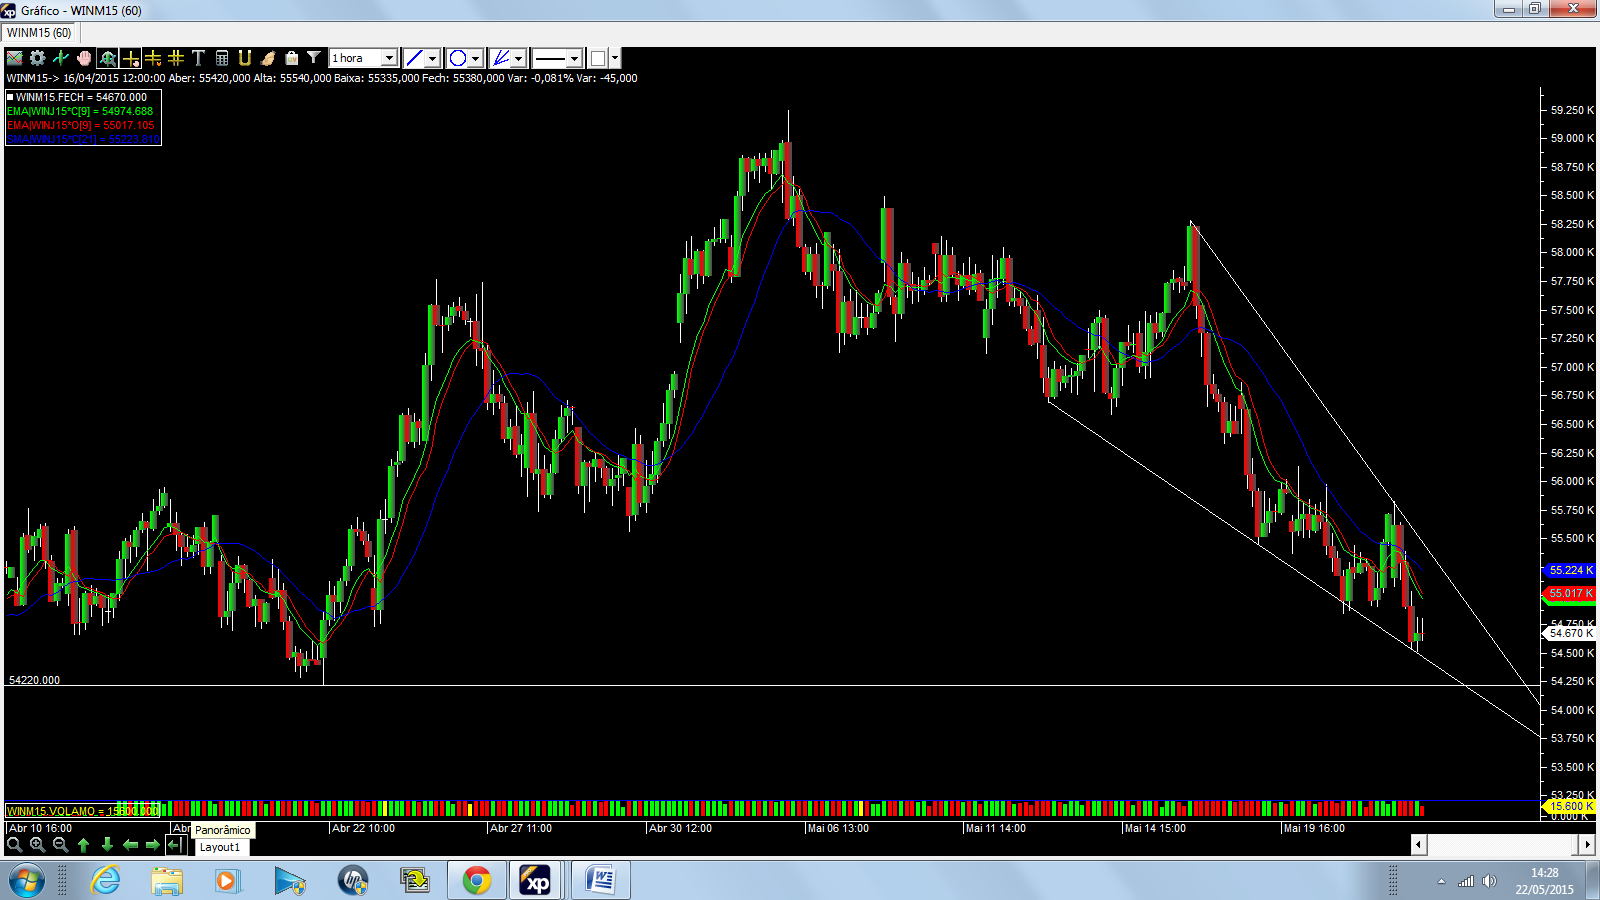Open the 1 hora timeframe dropdown

[364, 58]
